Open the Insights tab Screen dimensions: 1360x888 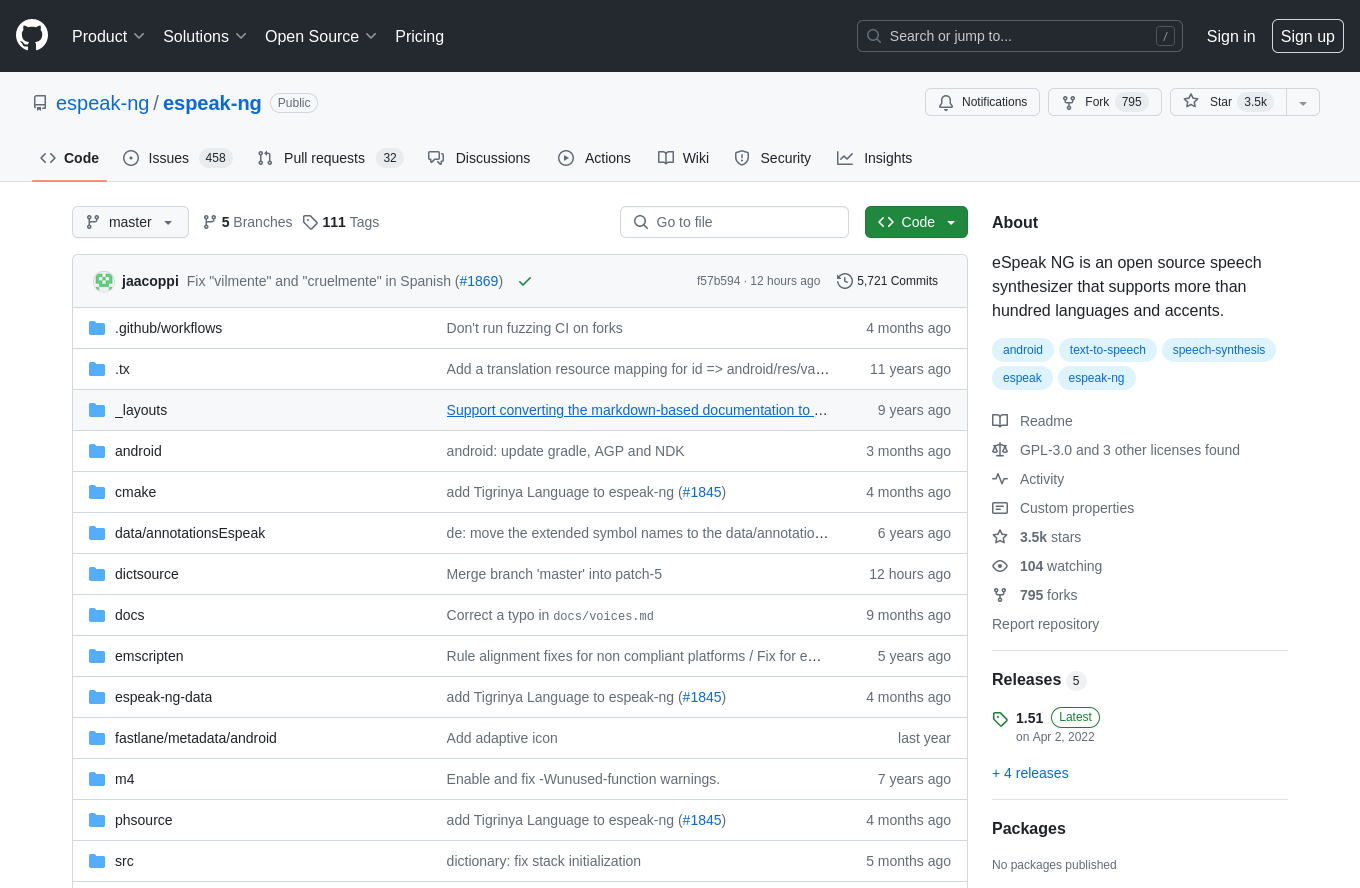(875, 158)
